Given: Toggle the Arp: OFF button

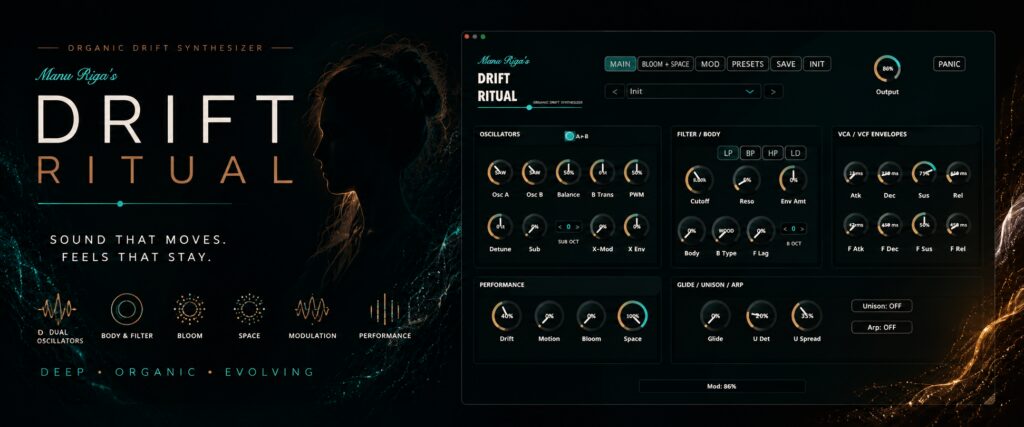Looking at the screenshot, I should (x=882, y=327).
